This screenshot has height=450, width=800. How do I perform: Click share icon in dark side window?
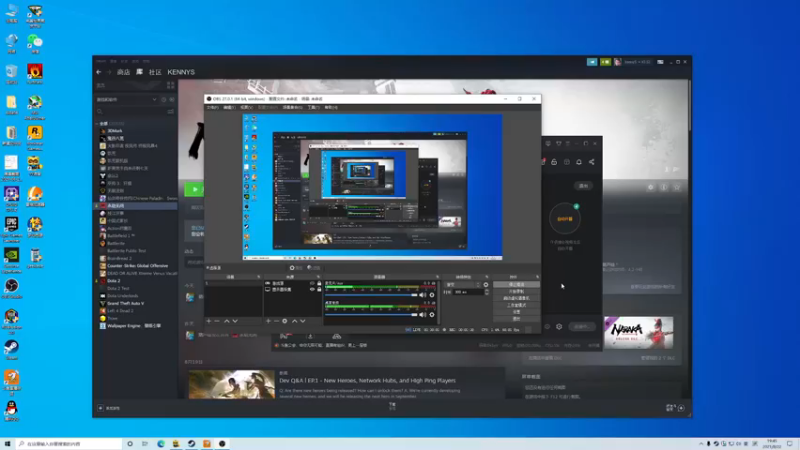click(592, 162)
